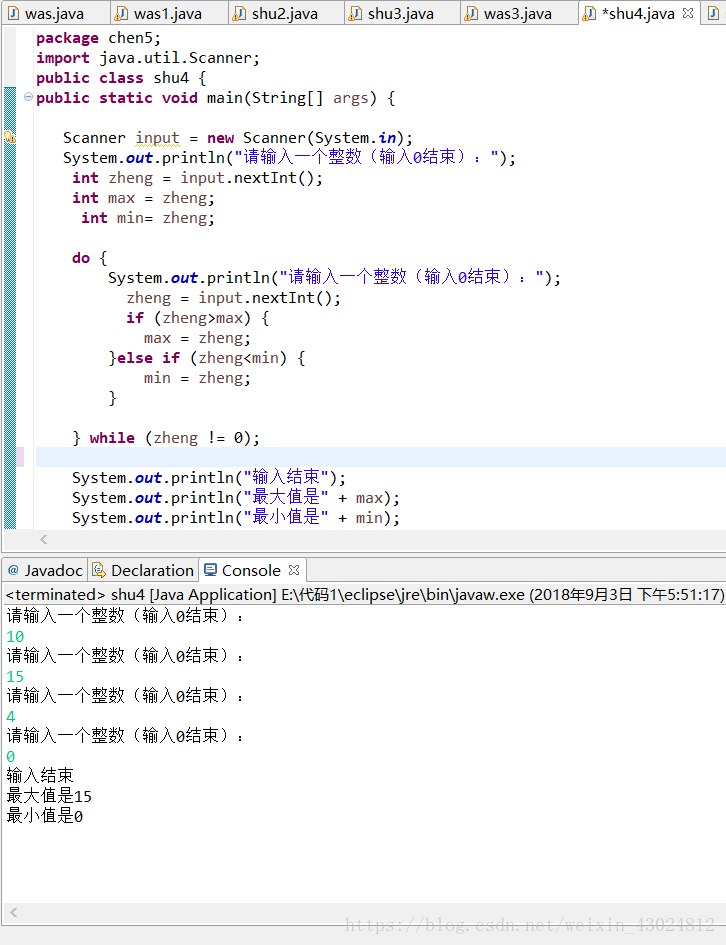Click the terminated shu4 console header text
Image resolution: width=726 pixels, height=945 pixels.
pos(365,595)
